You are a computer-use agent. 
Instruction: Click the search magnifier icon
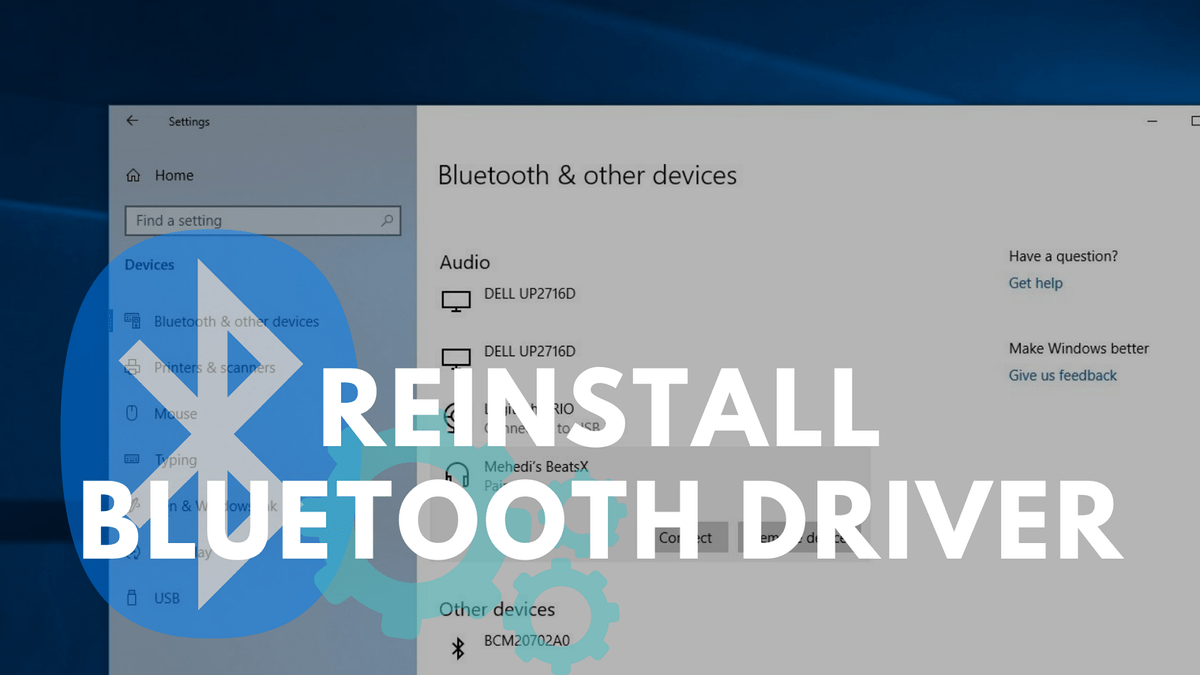pos(388,220)
